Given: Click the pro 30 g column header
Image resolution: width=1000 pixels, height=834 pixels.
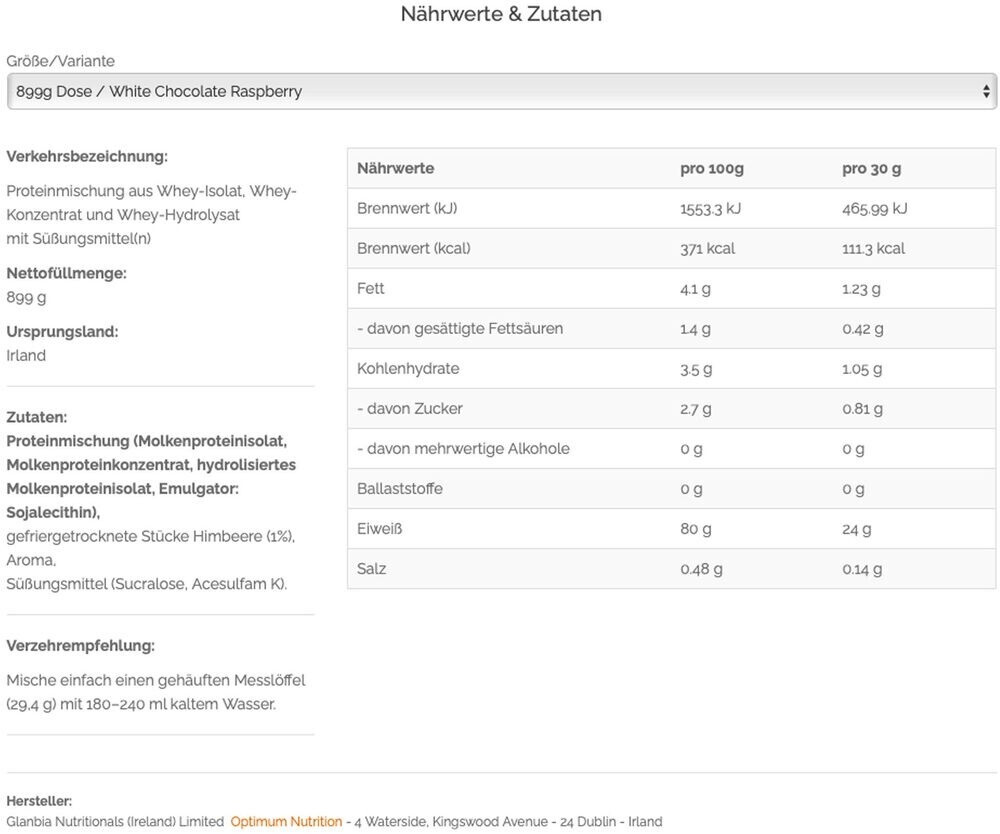Looking at the screenshot, I should coord(871,168).
